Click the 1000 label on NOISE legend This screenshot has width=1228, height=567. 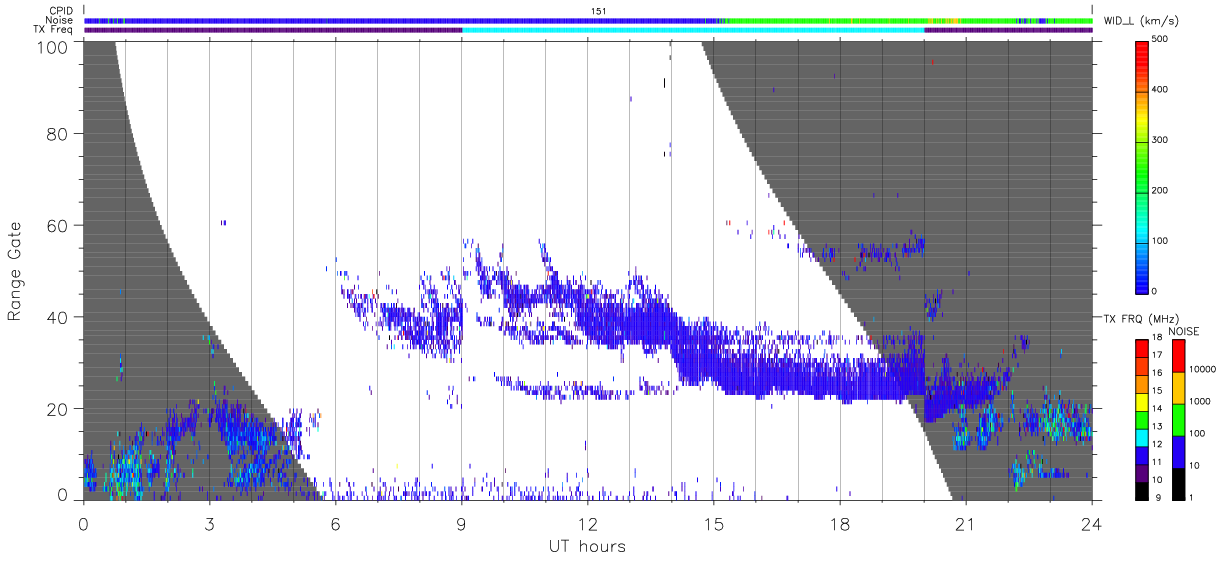pos(1201,402)
